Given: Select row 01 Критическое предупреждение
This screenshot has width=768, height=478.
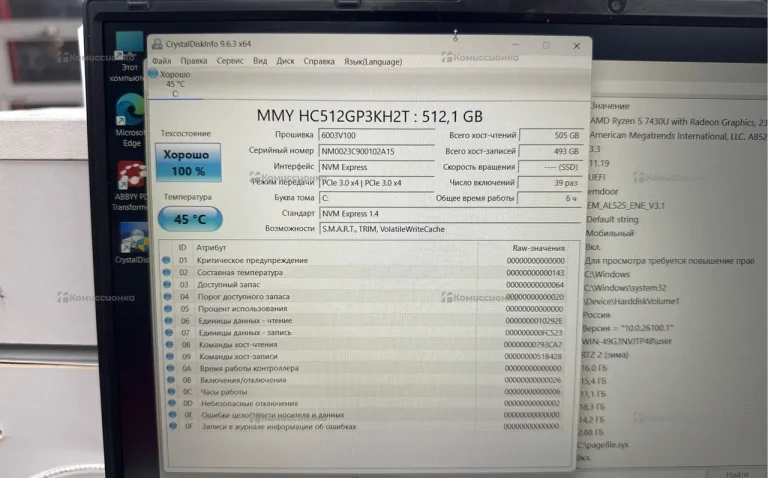Looking at the screenshot, I should (x=363, y=260).
